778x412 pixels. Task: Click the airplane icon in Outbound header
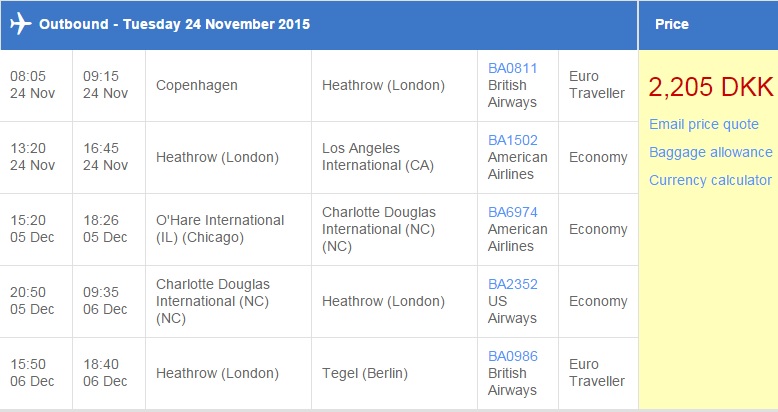(x=20, y=24)
